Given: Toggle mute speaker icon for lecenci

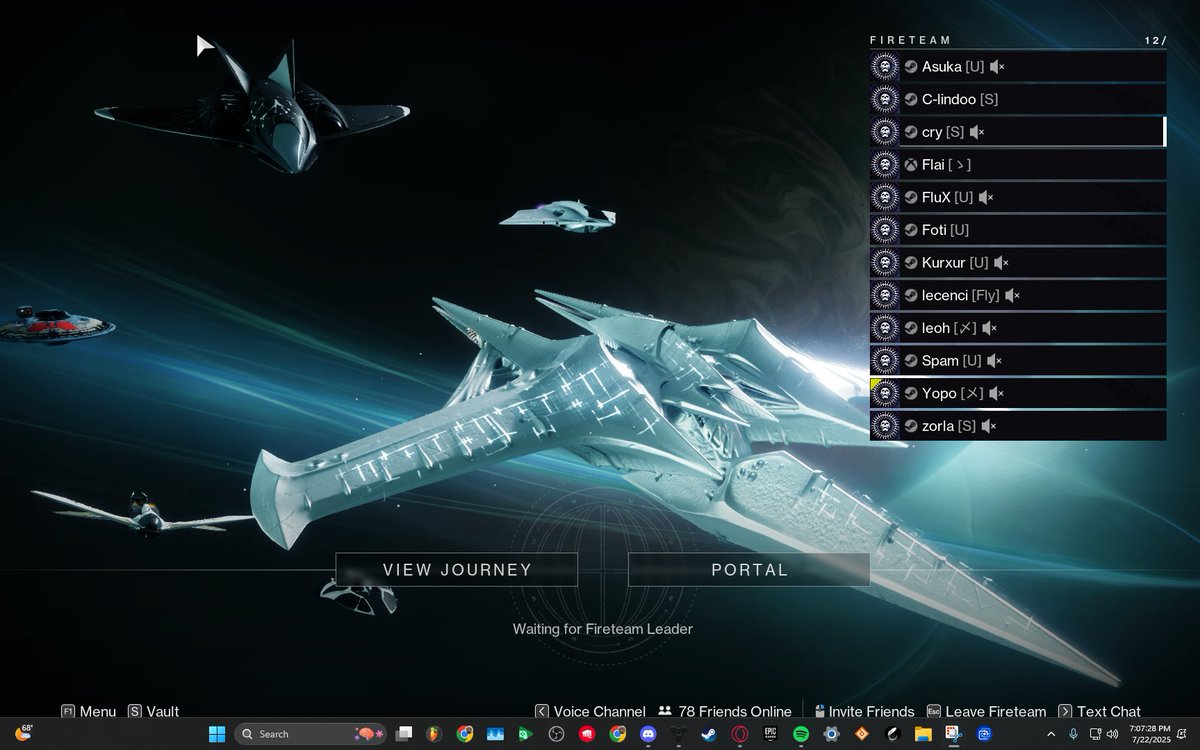Looking at the screenshot, I should point(1012,295).
